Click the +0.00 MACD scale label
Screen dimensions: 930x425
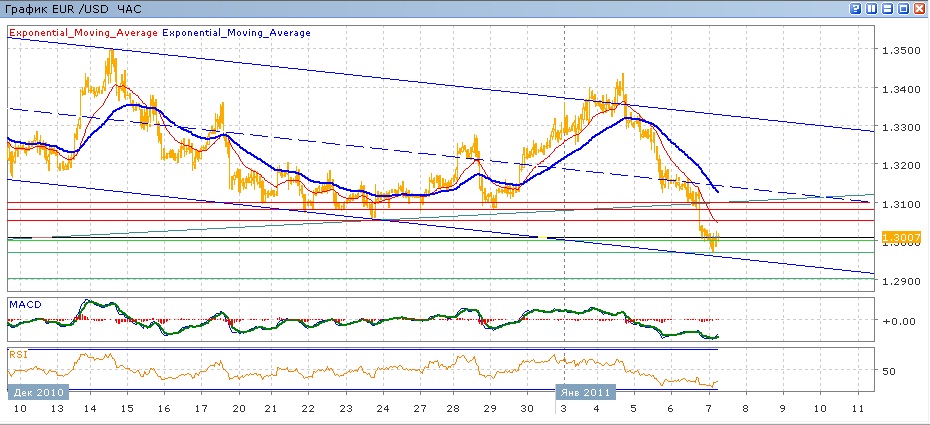click(894, 321)
